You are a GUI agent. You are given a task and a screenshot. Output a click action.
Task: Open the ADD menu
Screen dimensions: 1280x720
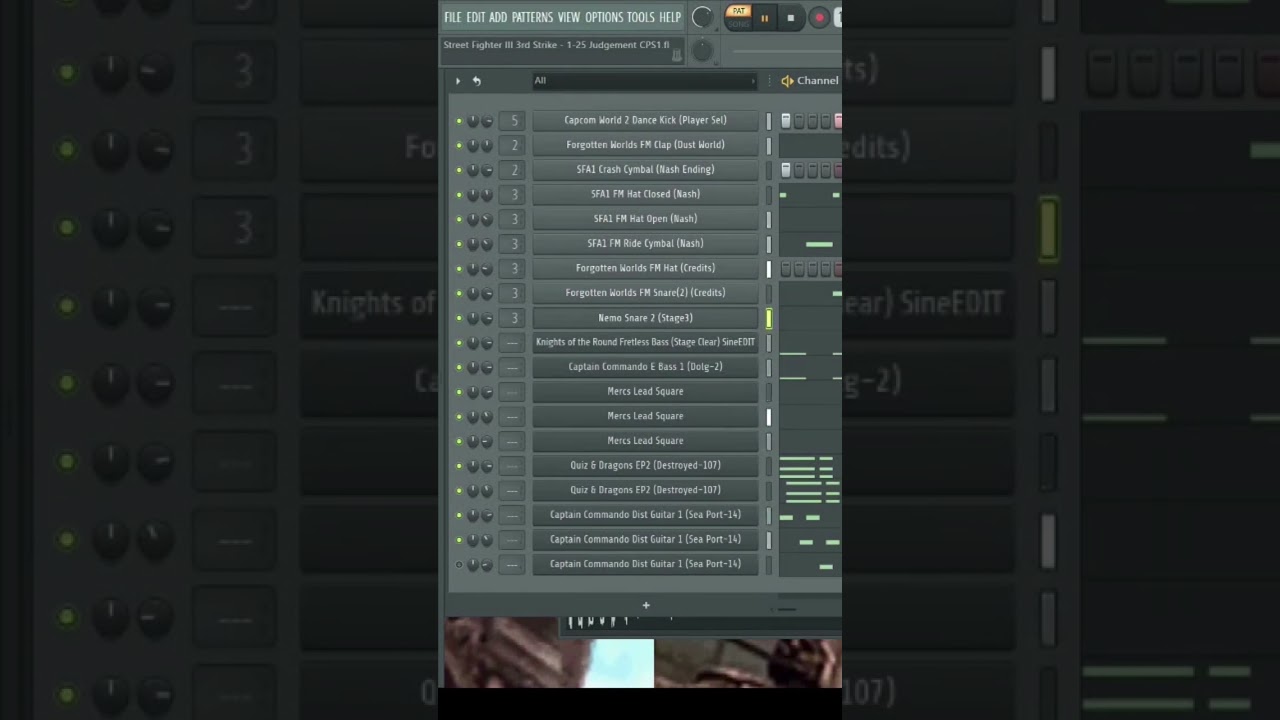pos(498,17)
